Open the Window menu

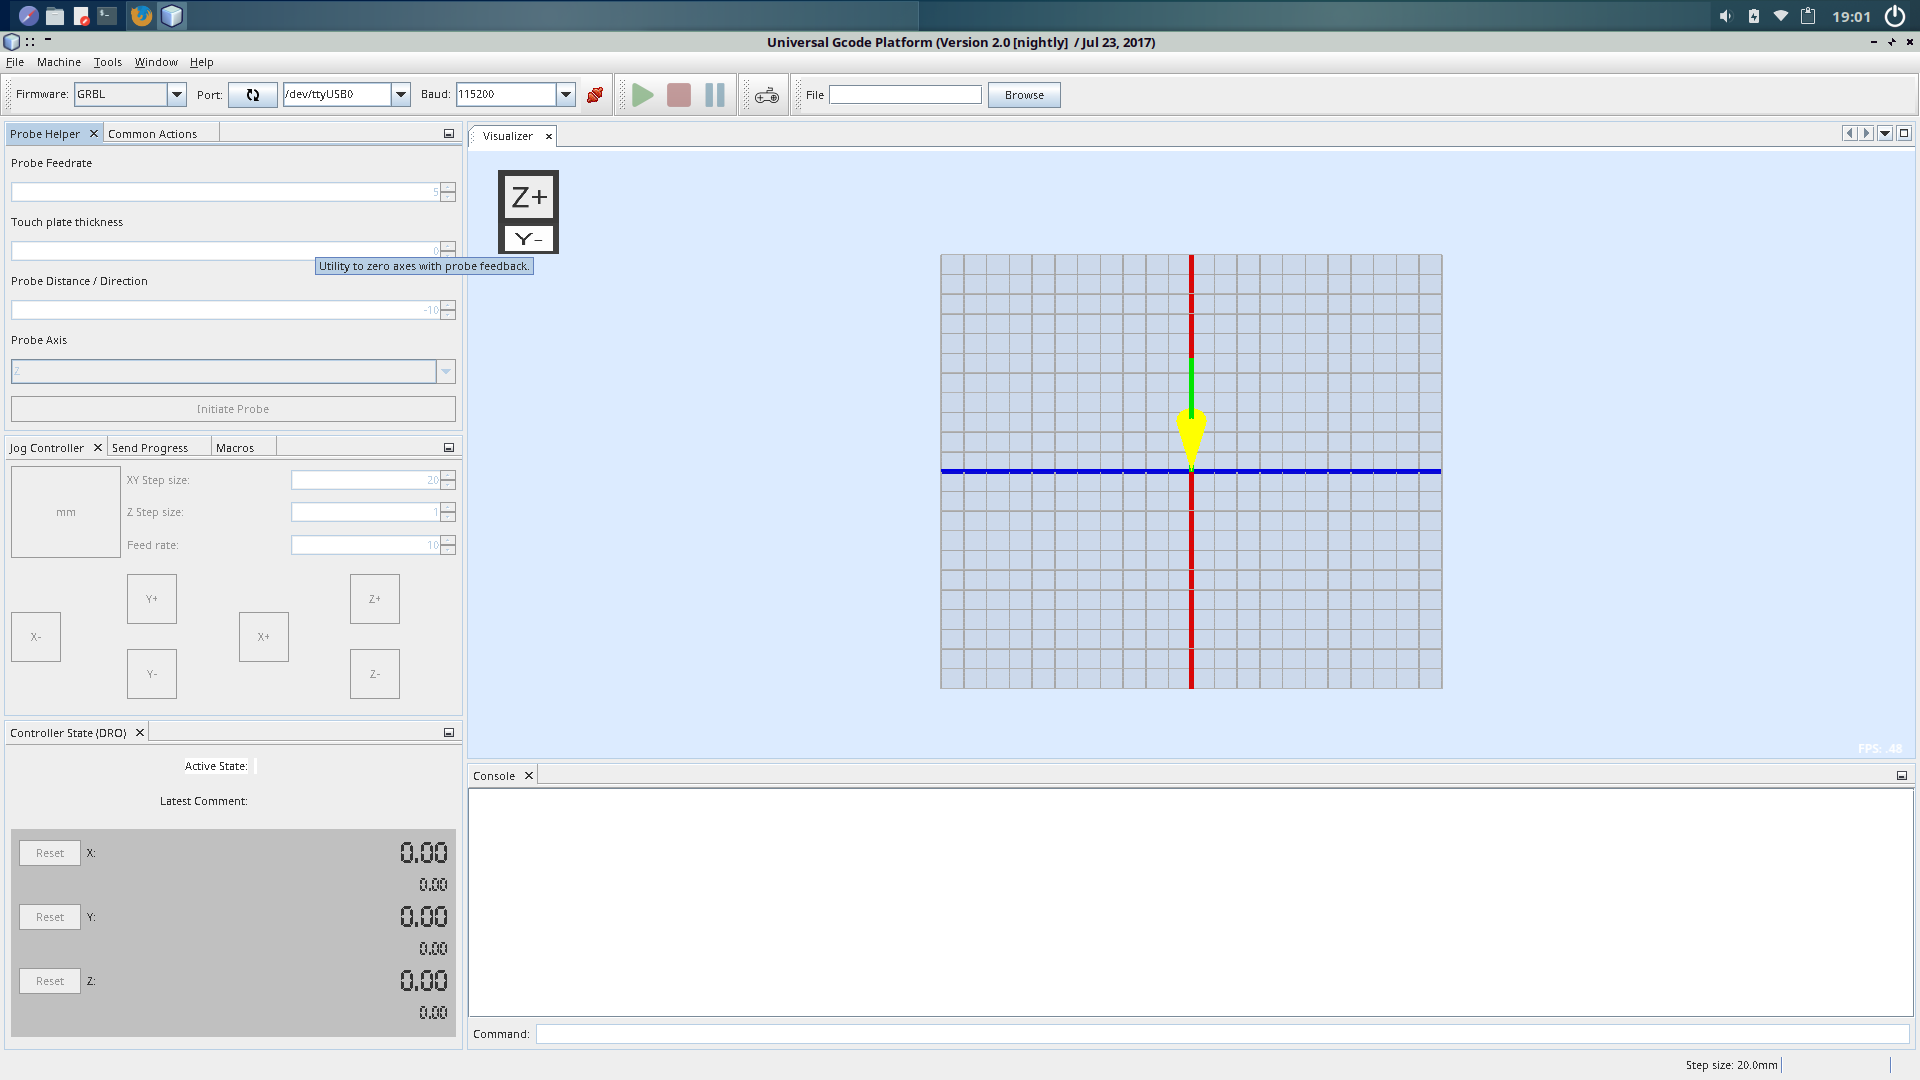pos(156,62)
